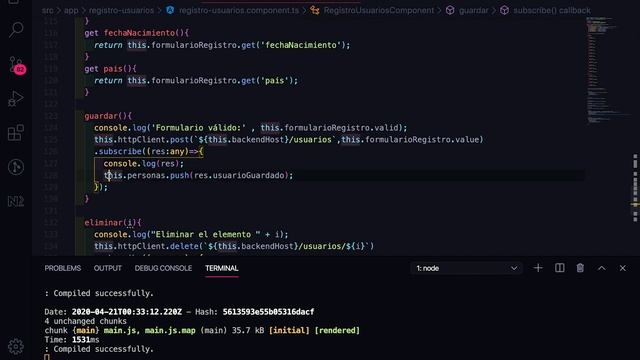Click the 'subscribe() callback' breadcrumb

click(x=552, y=11)
